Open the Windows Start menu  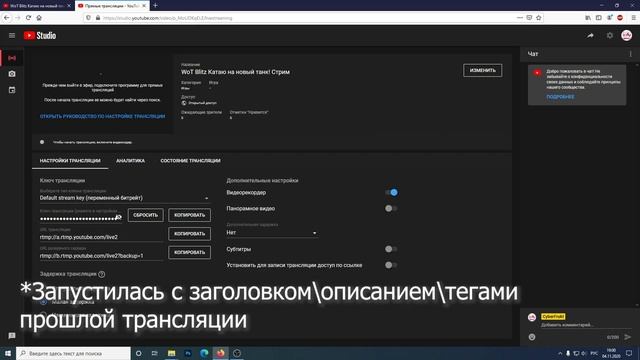pos(8,353)
